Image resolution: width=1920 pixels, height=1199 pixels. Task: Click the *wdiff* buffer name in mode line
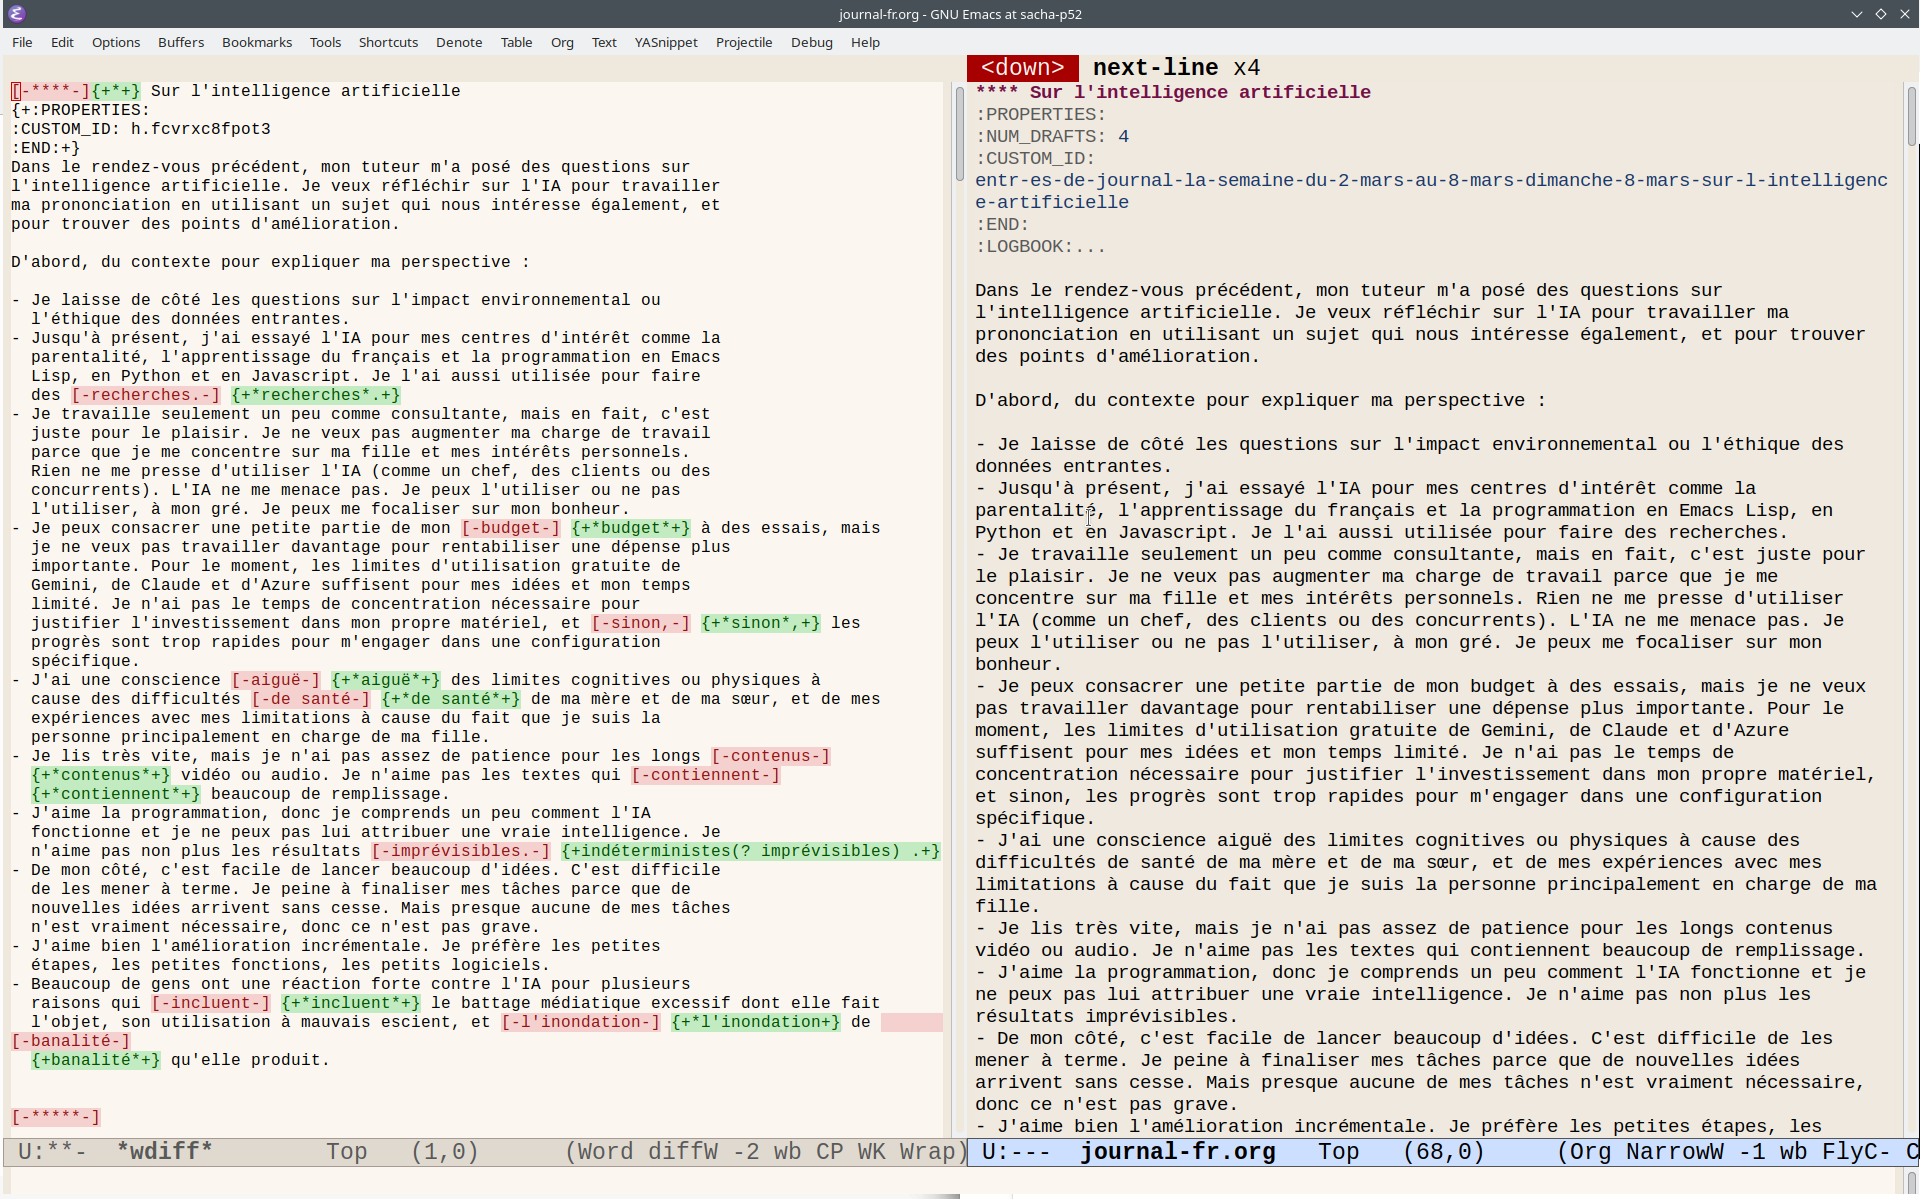(x=165, y=1152)
